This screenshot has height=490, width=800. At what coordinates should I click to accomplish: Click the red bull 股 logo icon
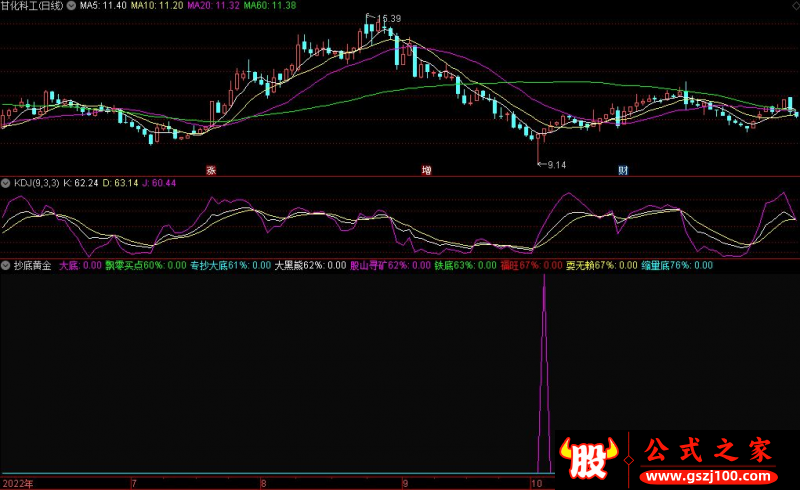589,456
